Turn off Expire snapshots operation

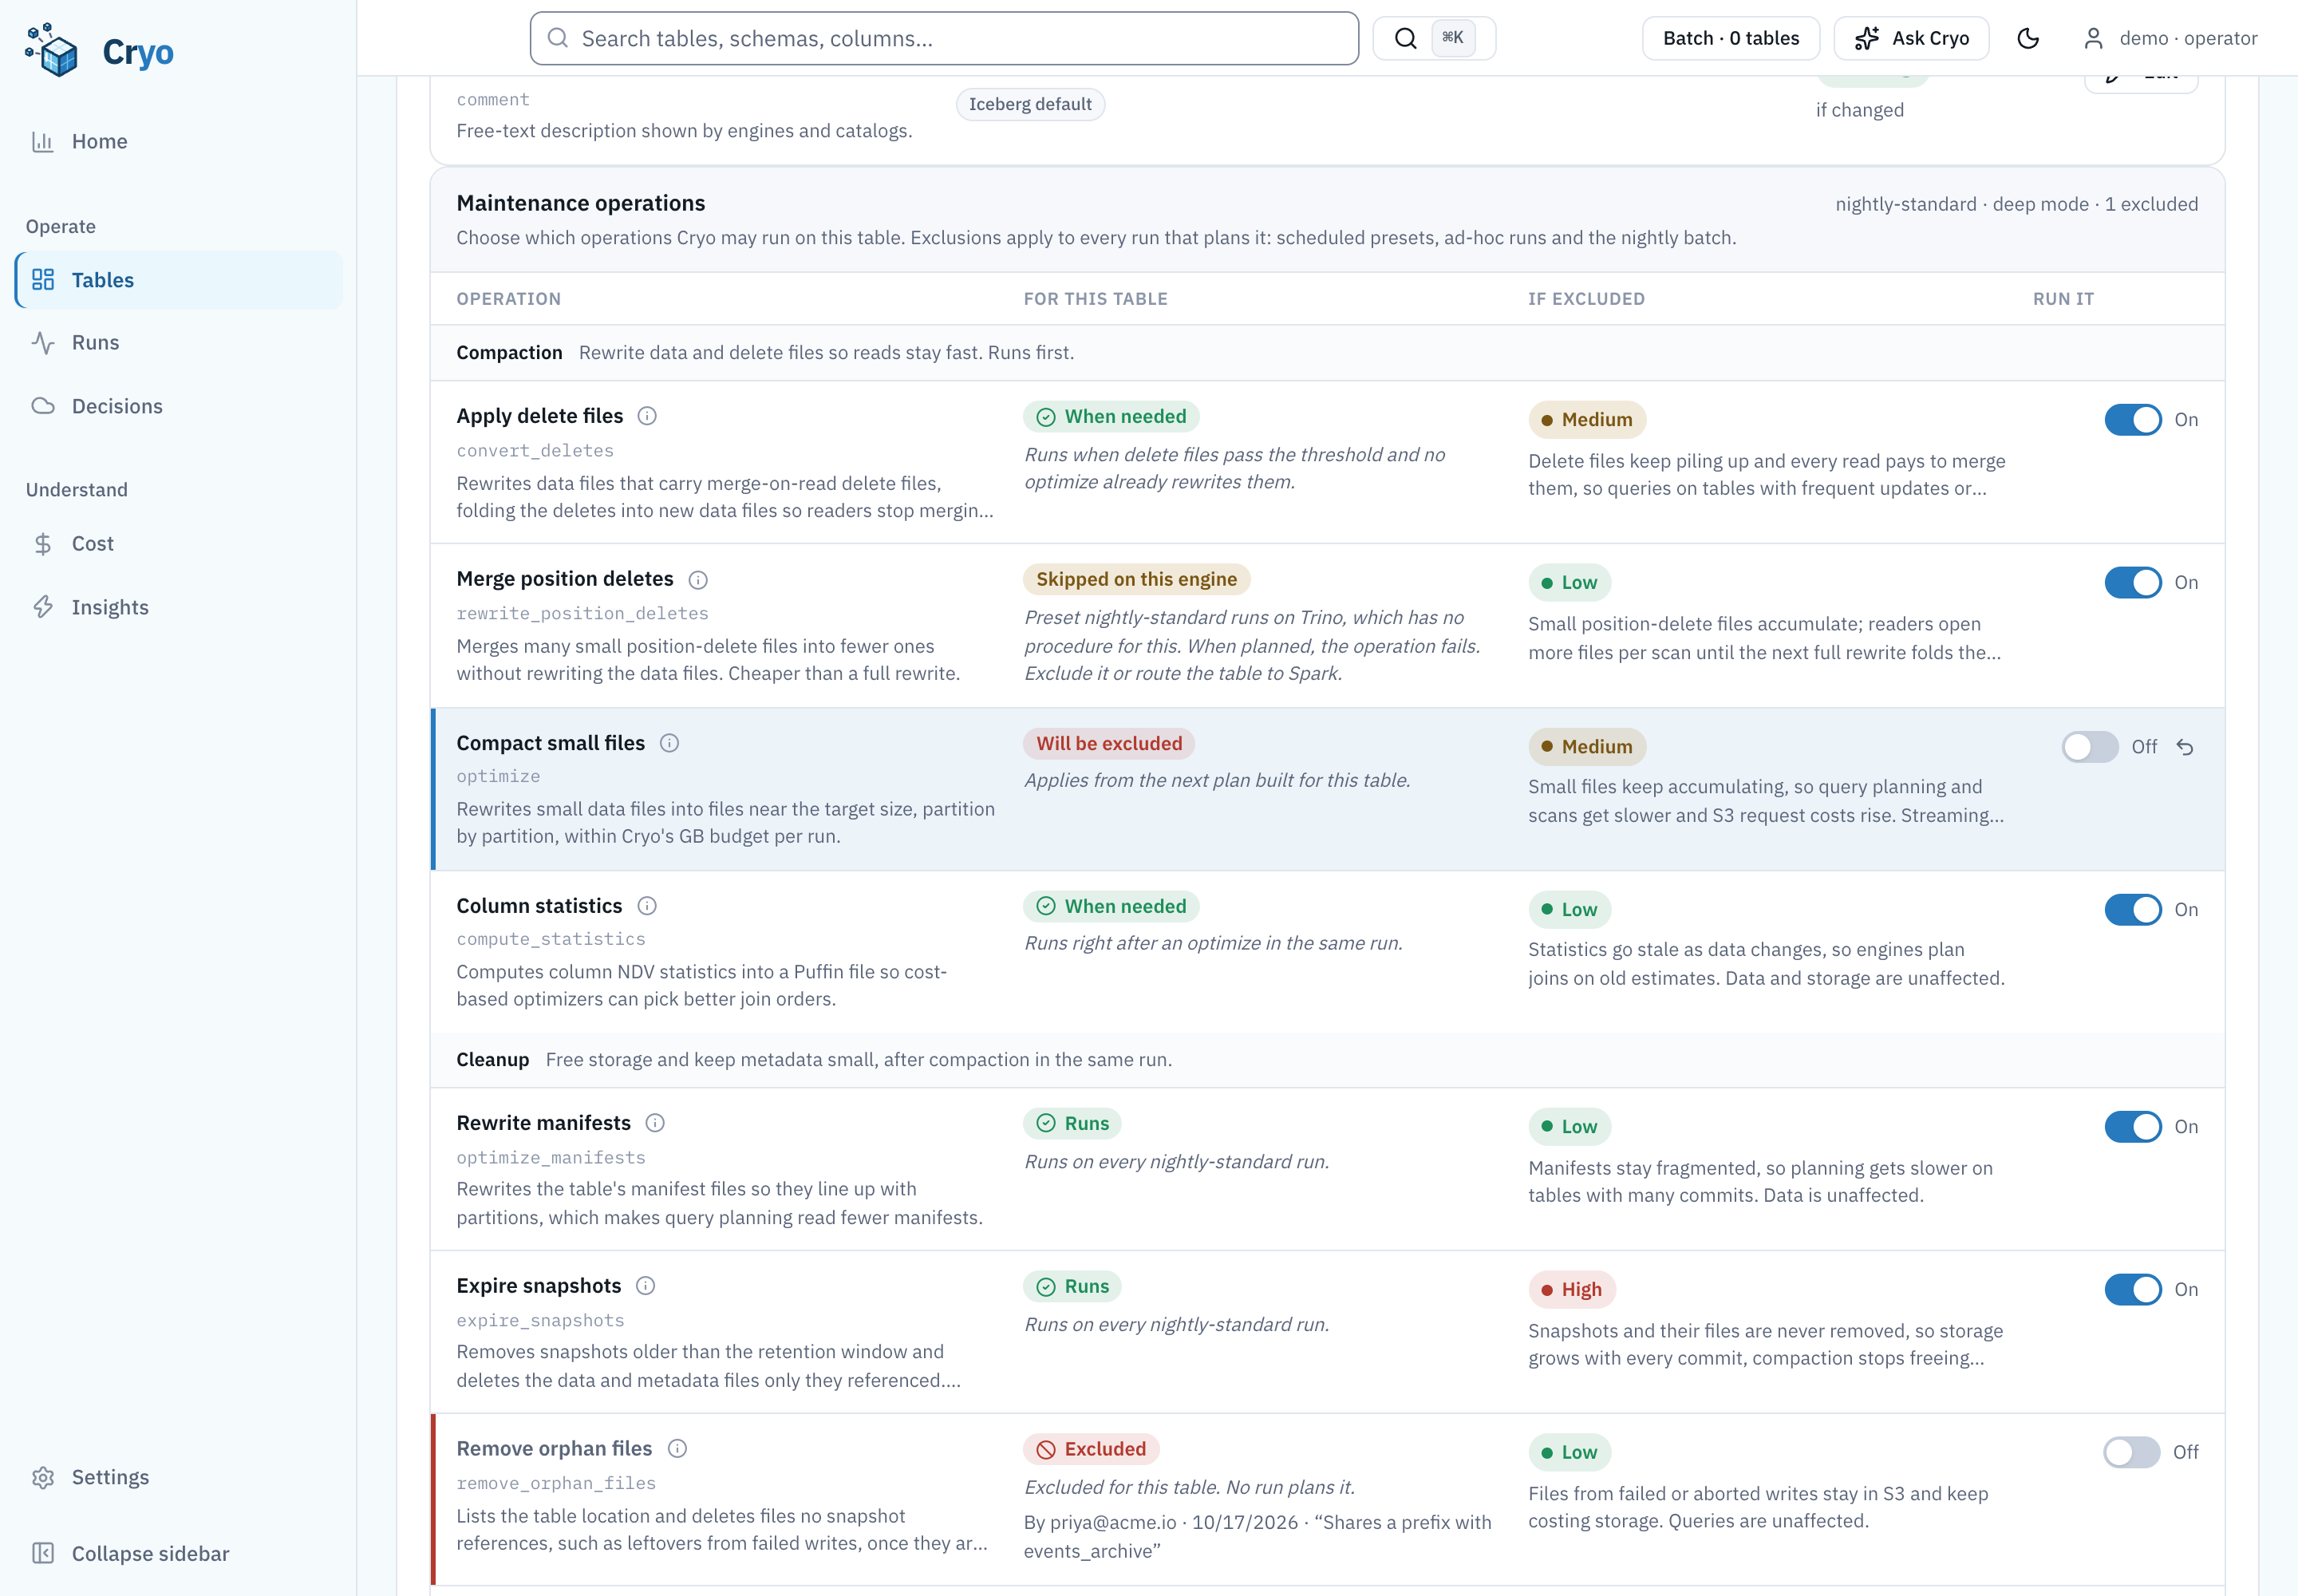tap(2133, 1290)
